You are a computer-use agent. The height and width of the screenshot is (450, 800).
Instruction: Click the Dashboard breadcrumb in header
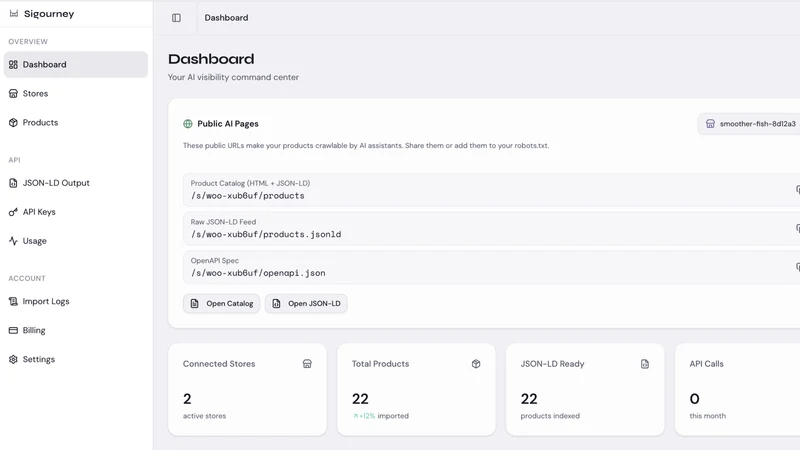pos(227,18)
